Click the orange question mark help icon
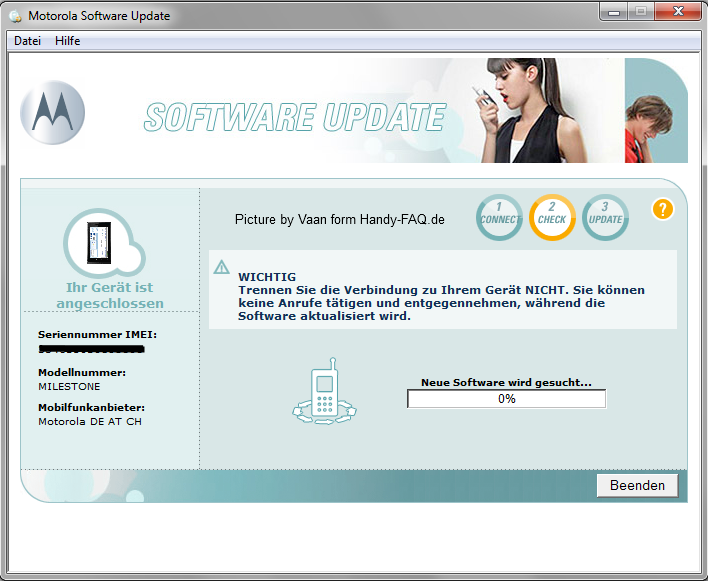Viewport: 708px width, 581px height. (663, 209)
